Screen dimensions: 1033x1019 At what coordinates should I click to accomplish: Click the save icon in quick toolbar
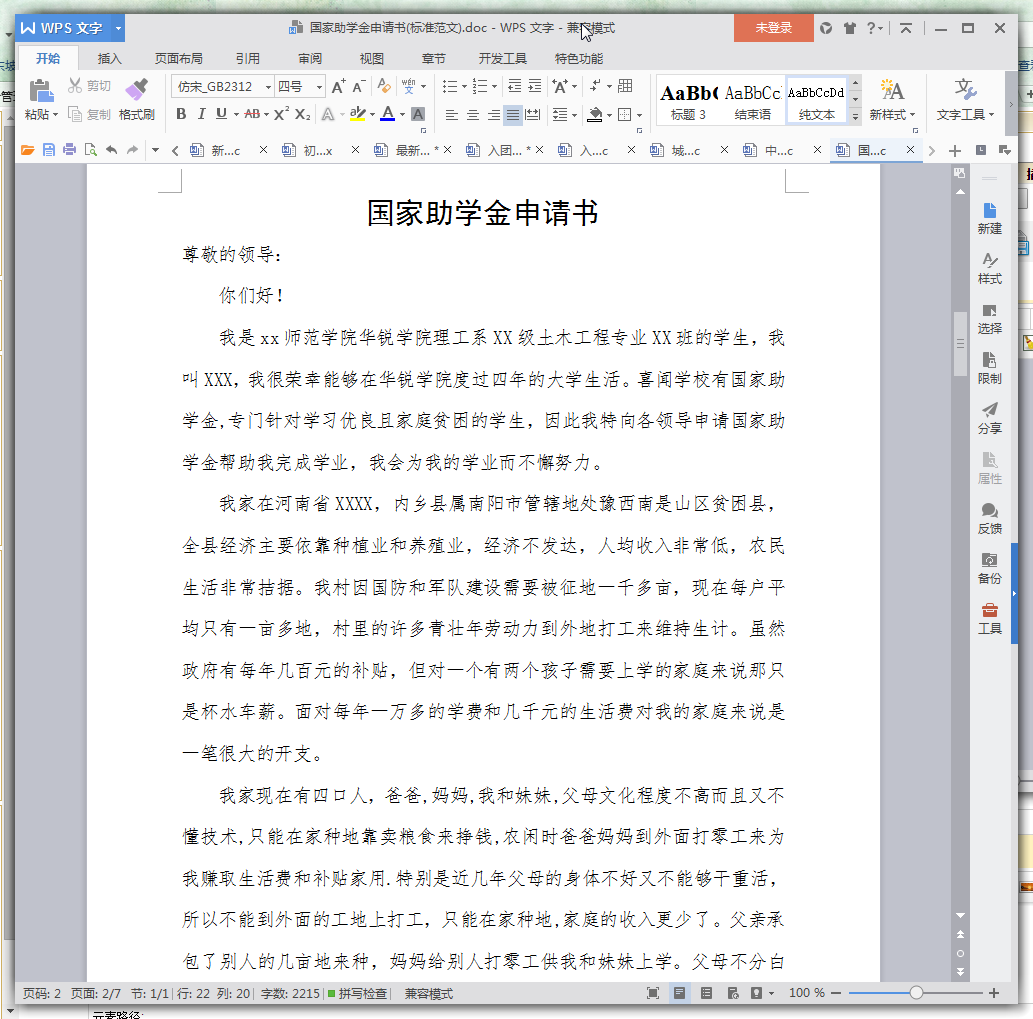49,150
